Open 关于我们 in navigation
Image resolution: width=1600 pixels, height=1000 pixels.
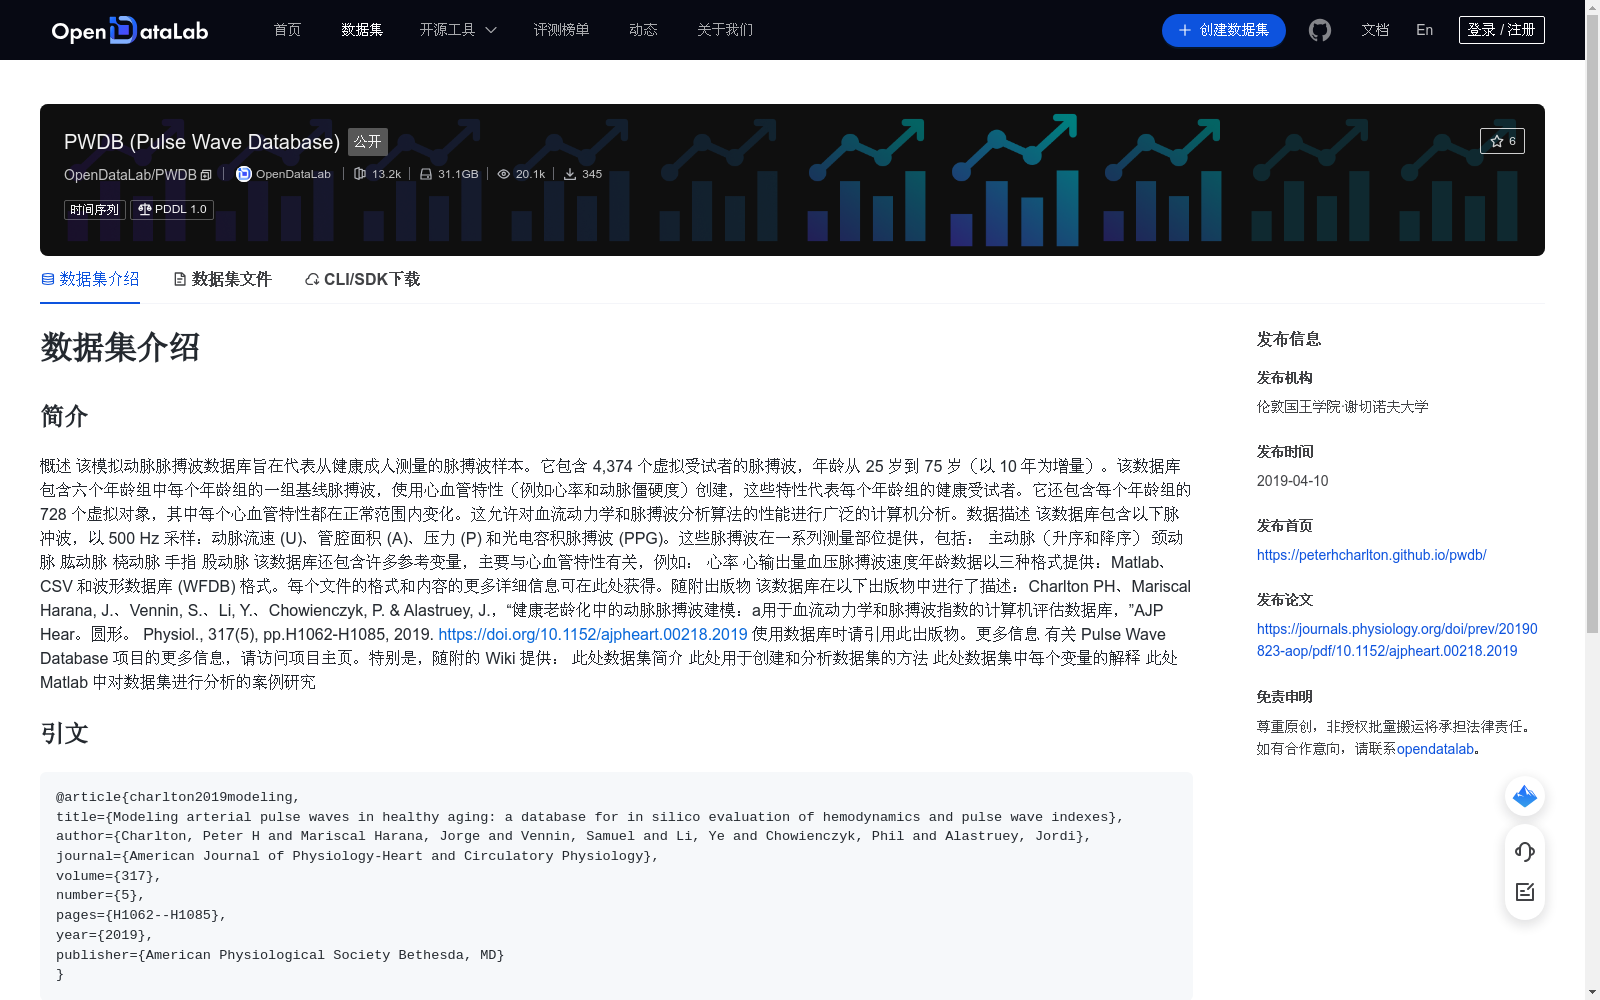[725, 30]
